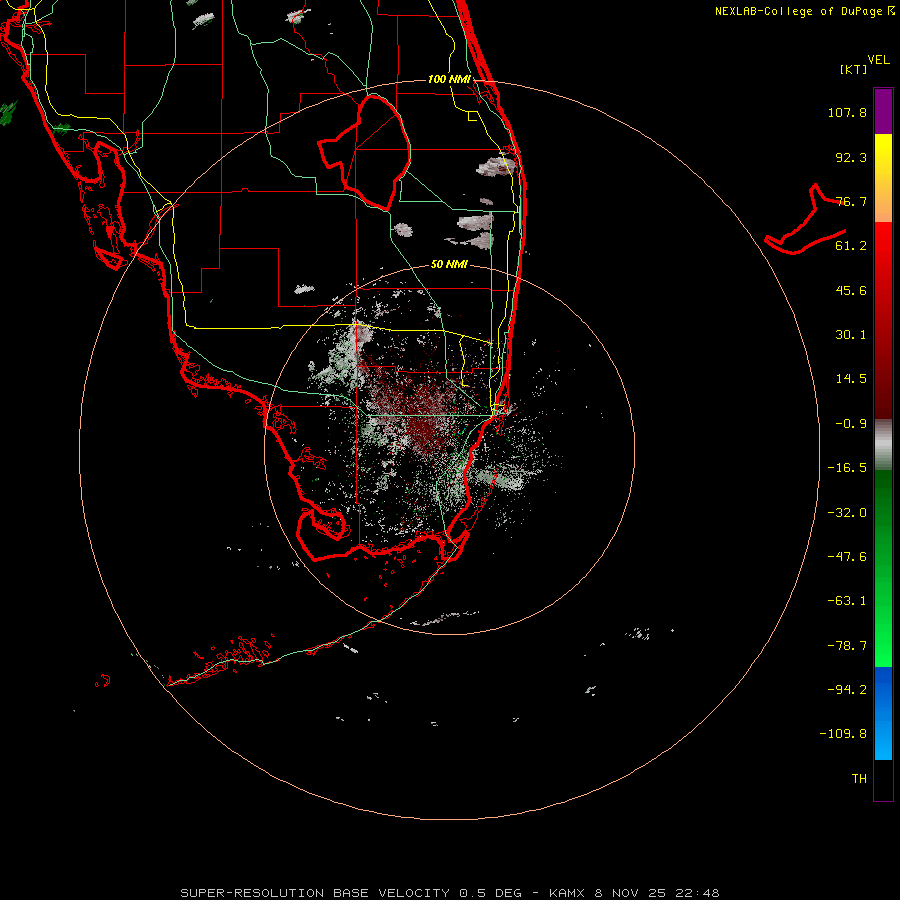Image resolution: width=900 pixels, height=900 pixels.
Task: Click the Super-Resolution Base Velocity caption text
Action: 449,893
